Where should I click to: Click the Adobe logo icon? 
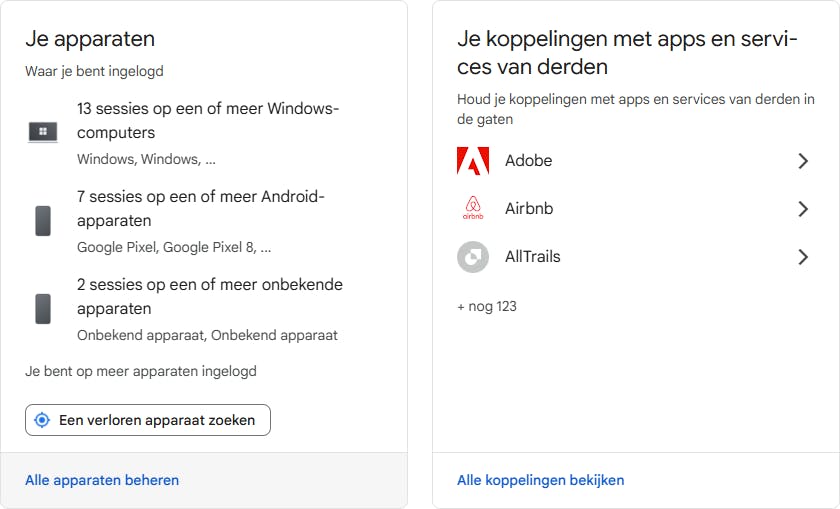point(473,161)
